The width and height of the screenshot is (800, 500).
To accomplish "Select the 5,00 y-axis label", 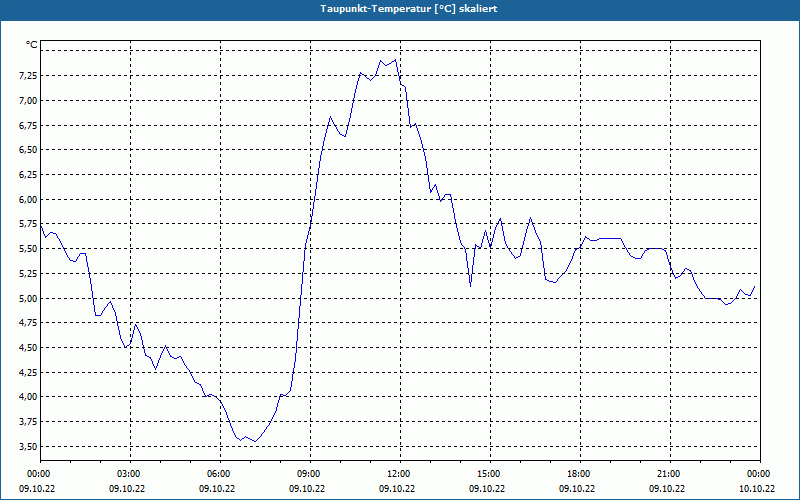I will [28, 298].
